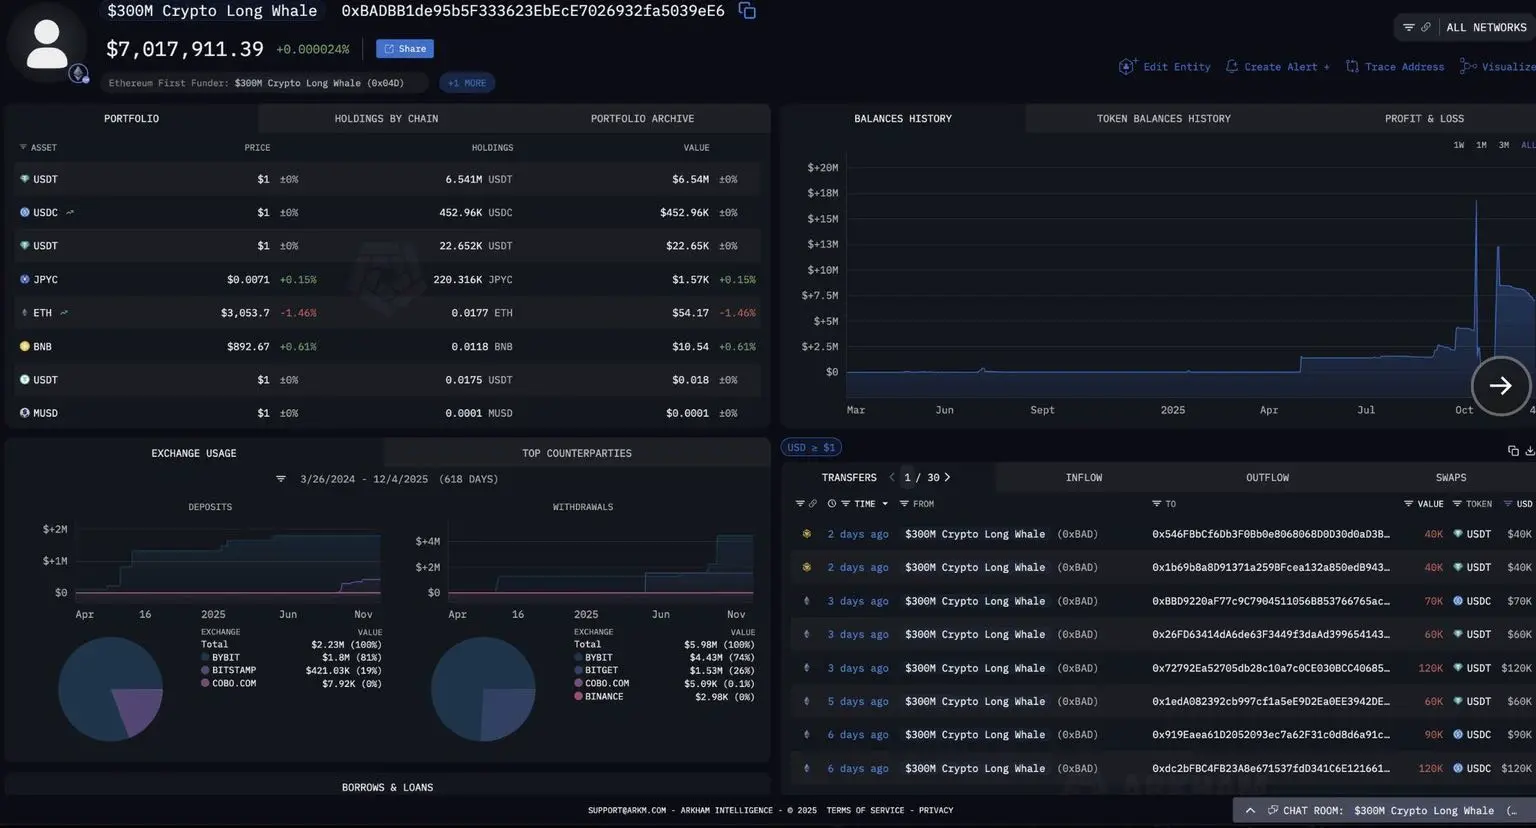This screenshot has width=1536, height=828.
Task: Click the Trace Address icon
Action: pos(1352,67)
